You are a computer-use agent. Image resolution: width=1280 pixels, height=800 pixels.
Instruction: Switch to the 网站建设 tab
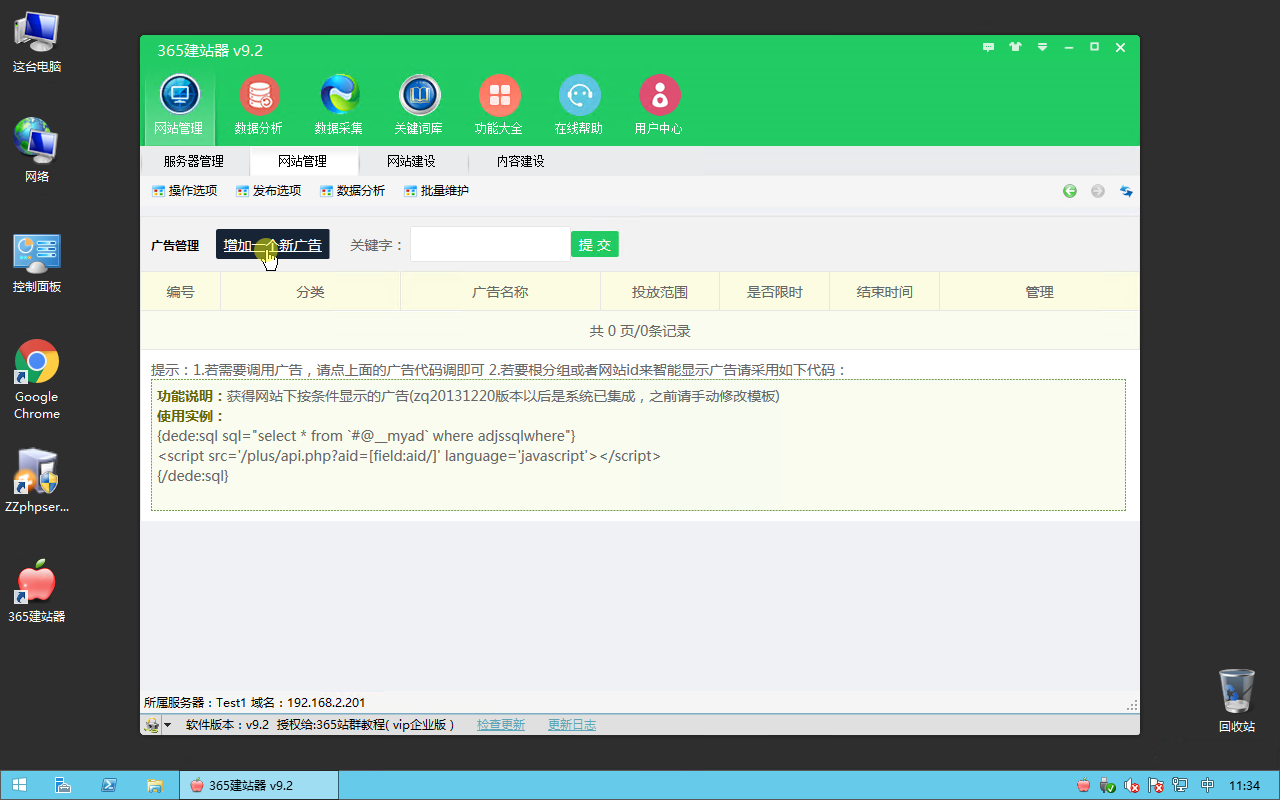point(412,161)
